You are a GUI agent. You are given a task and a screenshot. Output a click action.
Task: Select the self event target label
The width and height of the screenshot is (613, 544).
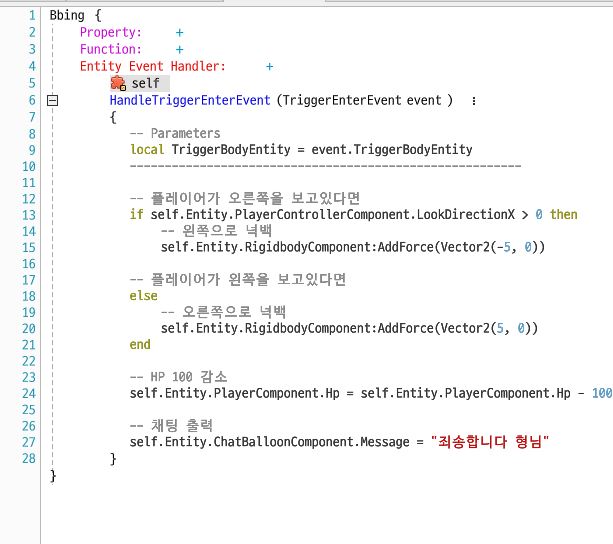point(145,83)
